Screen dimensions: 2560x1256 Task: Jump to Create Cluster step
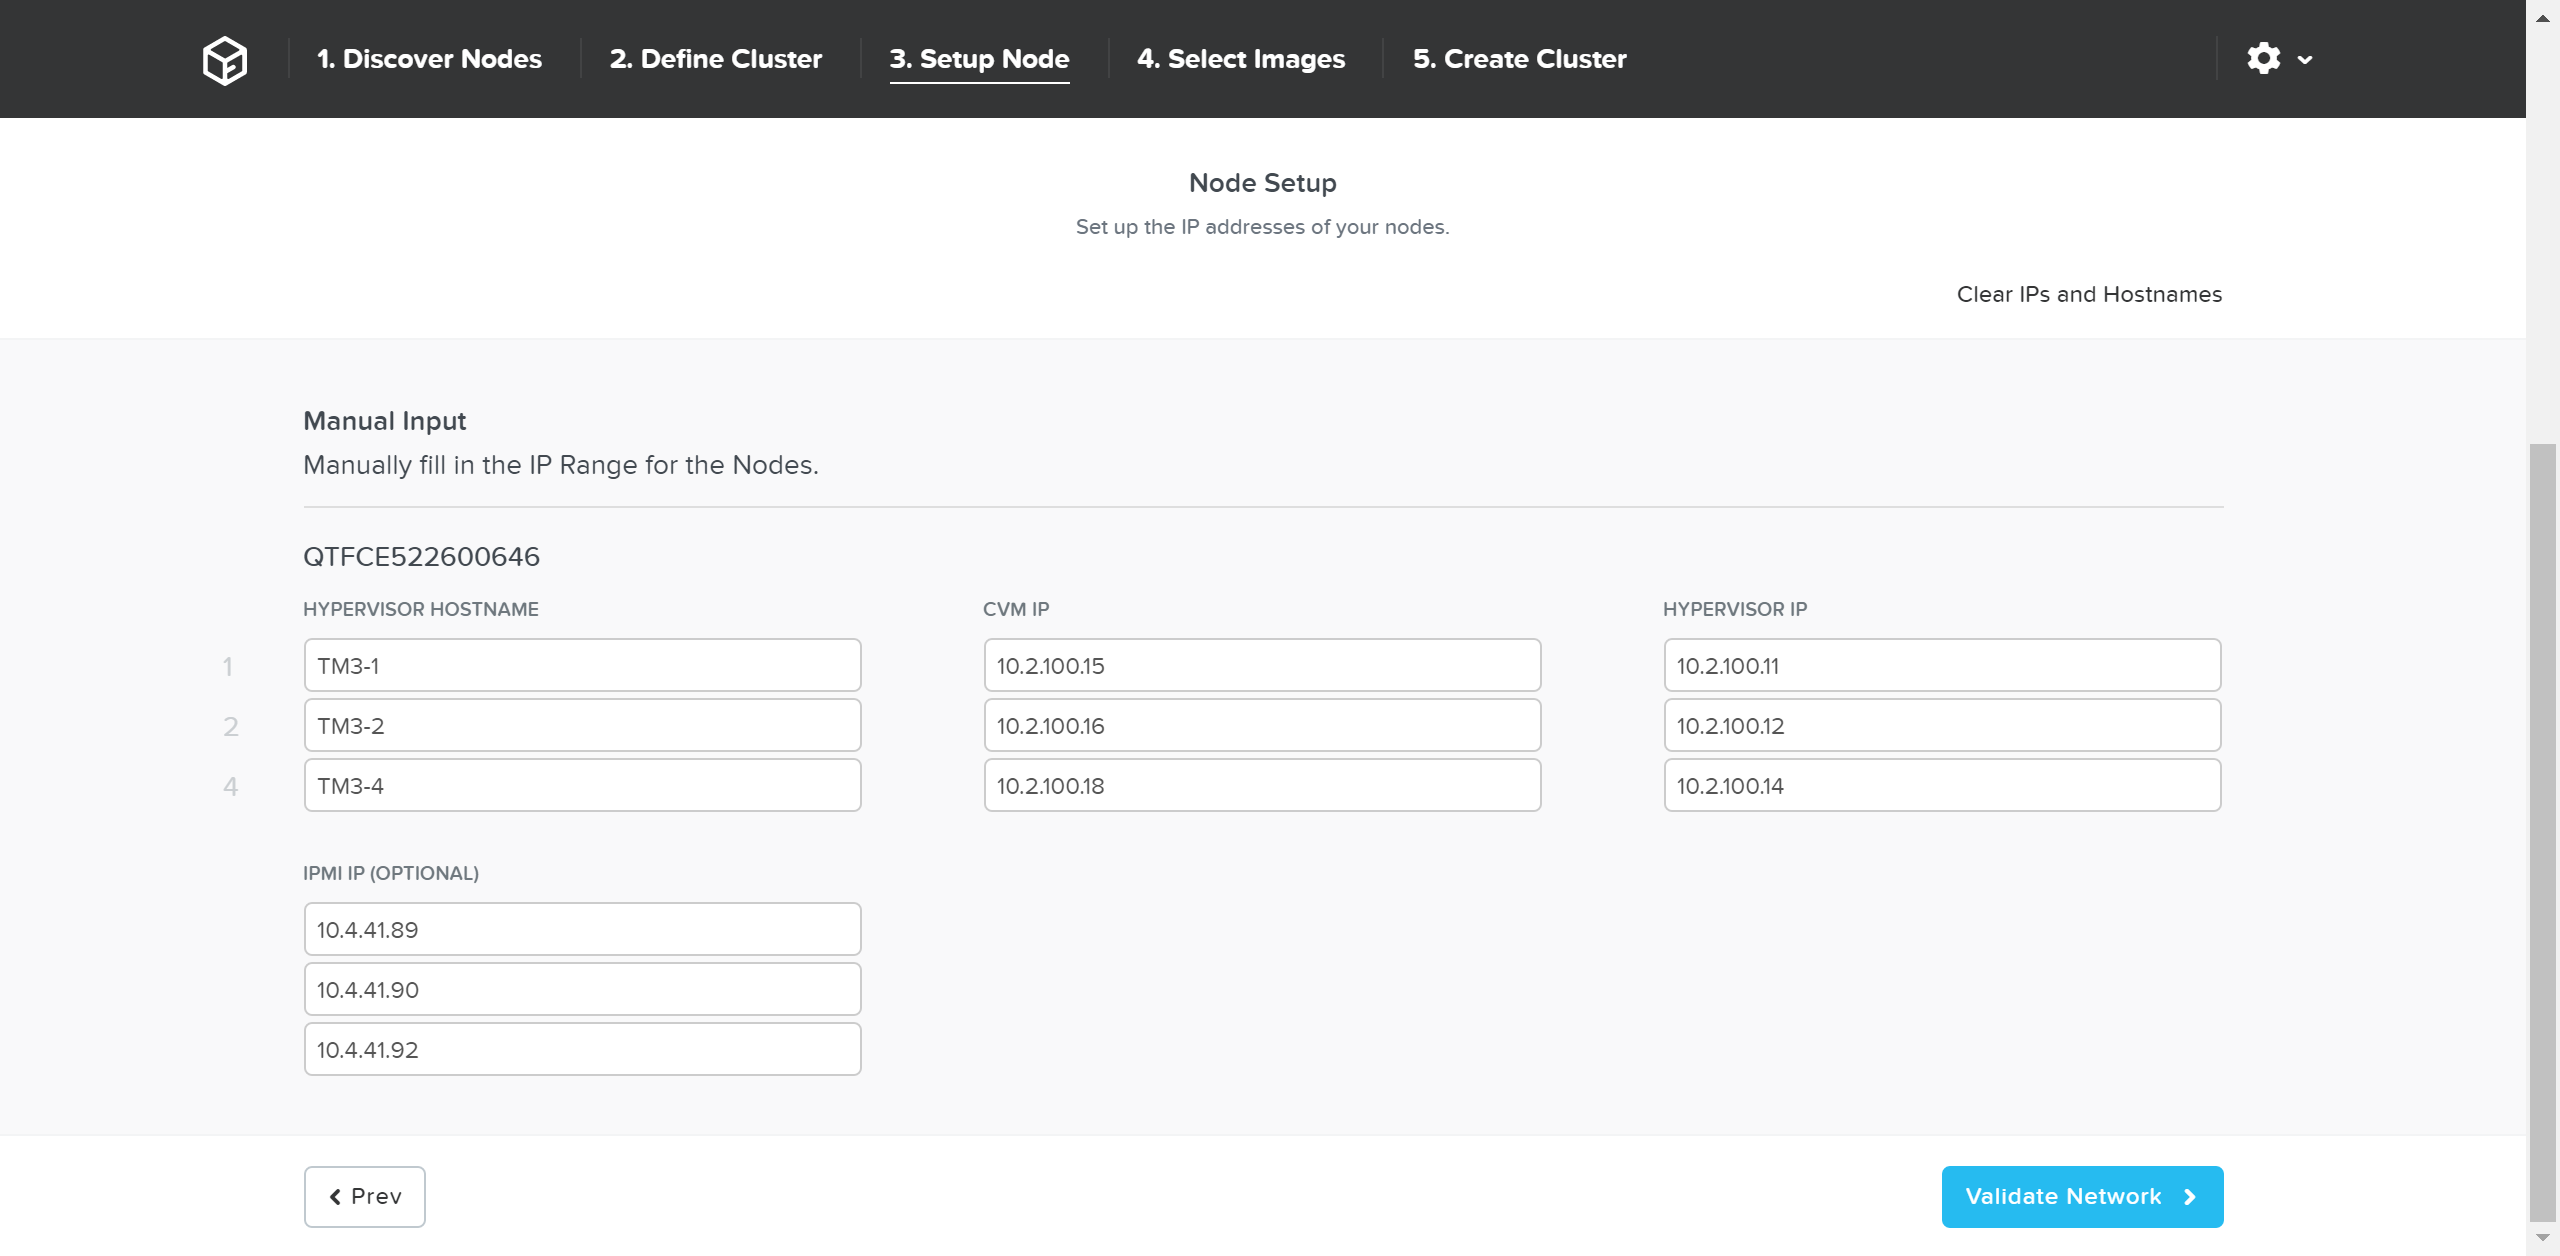click(1519, 59)
